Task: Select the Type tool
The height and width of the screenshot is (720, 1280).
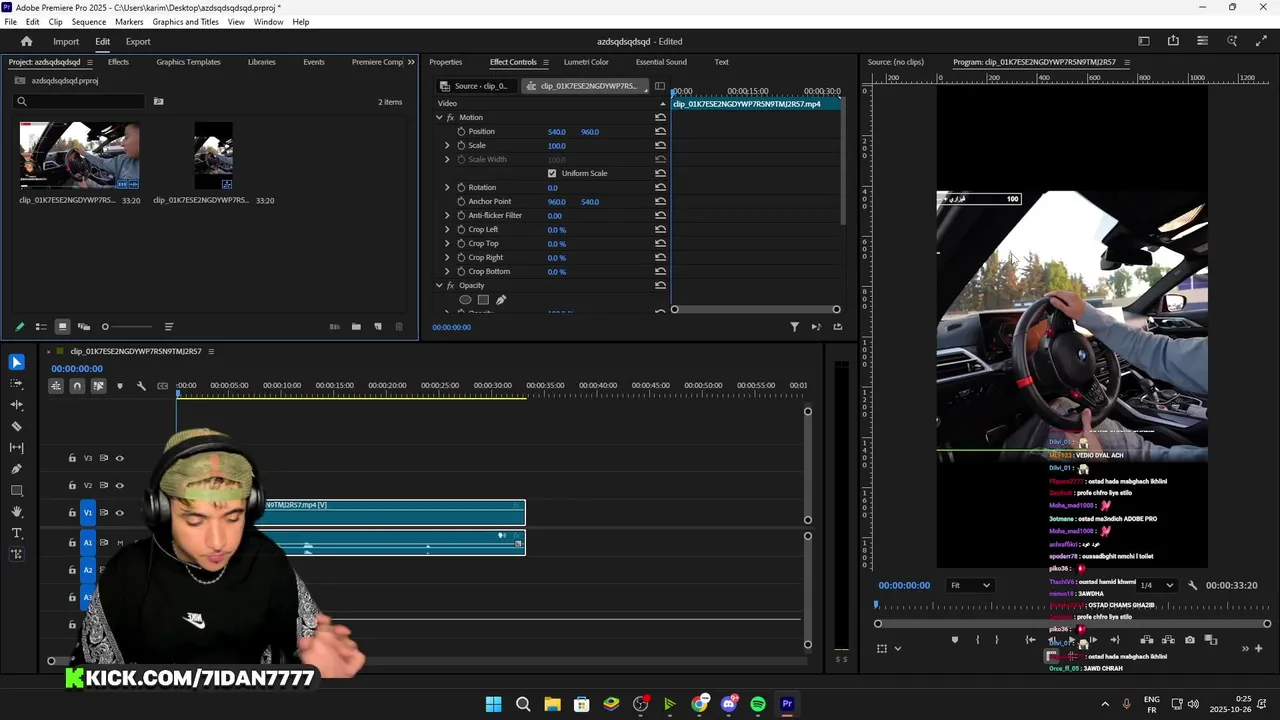Action: pyautogui.click(x=17, y=533)
